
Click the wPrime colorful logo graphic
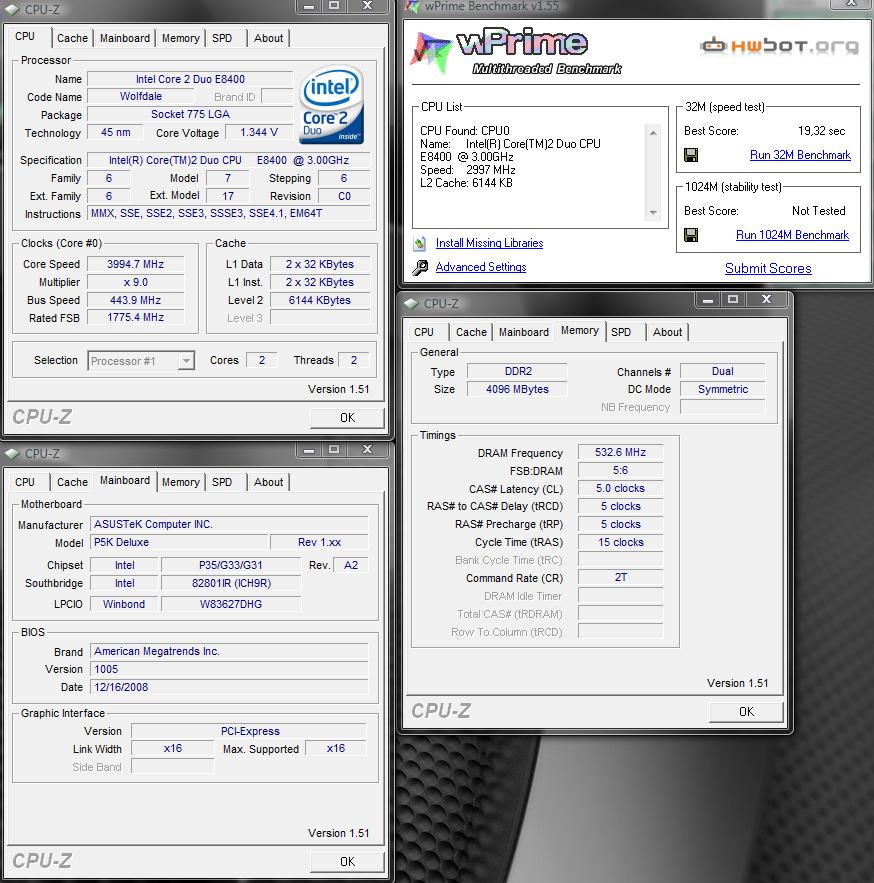point(431,52)
